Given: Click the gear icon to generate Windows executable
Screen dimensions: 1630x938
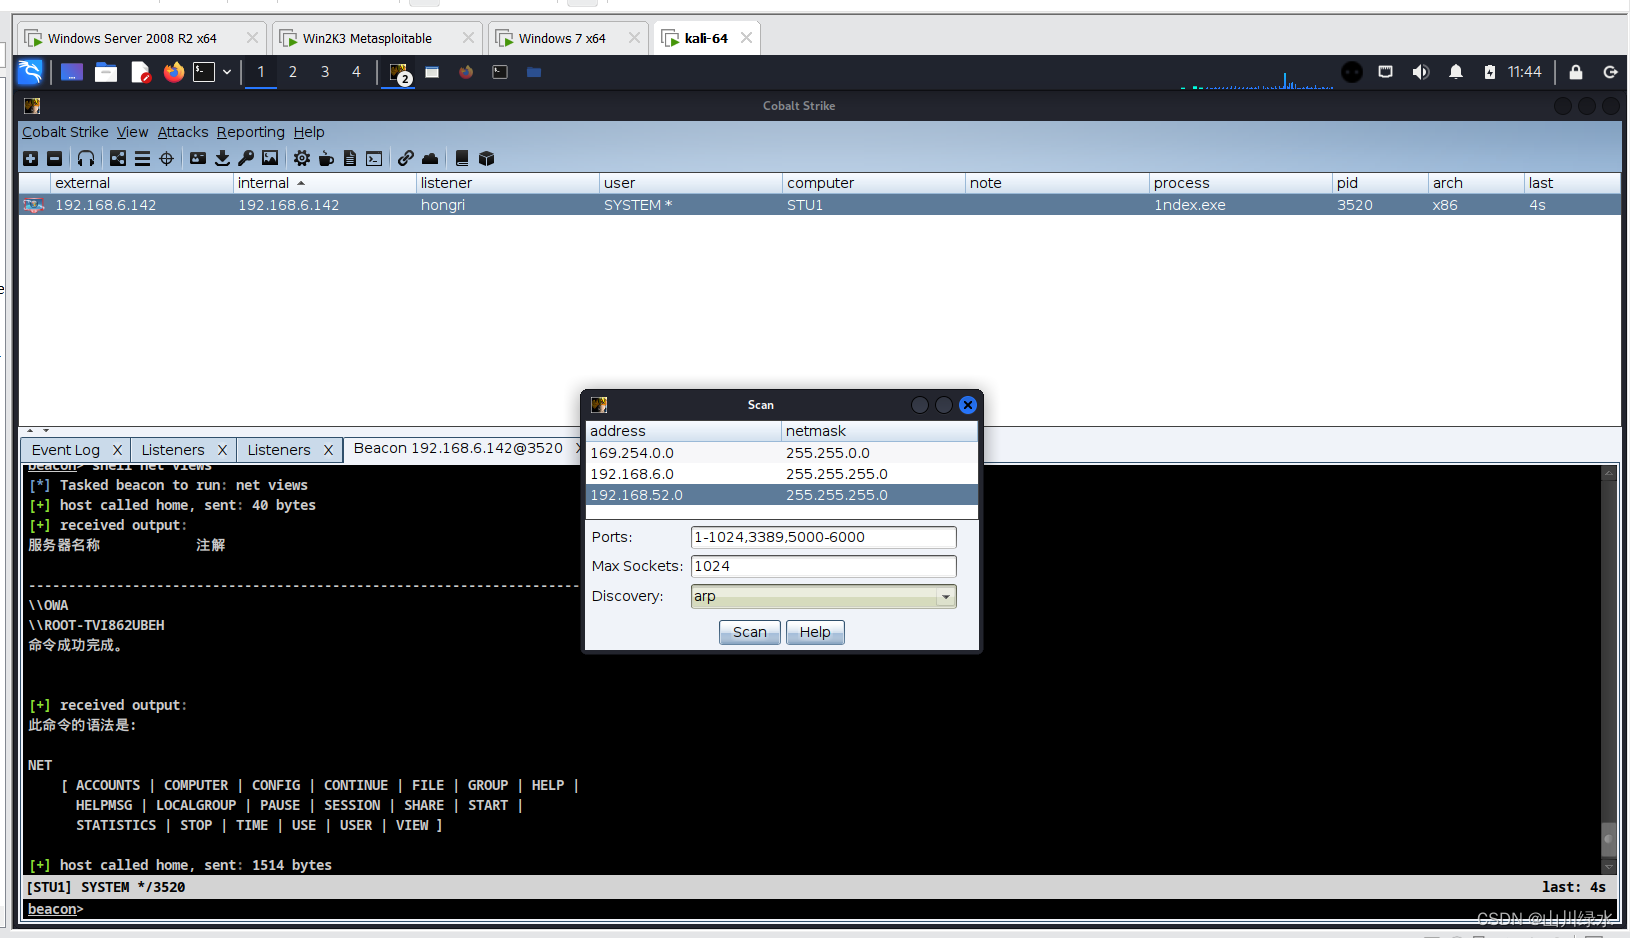Looking at the screenshot, I should click(x=302, y=158).
